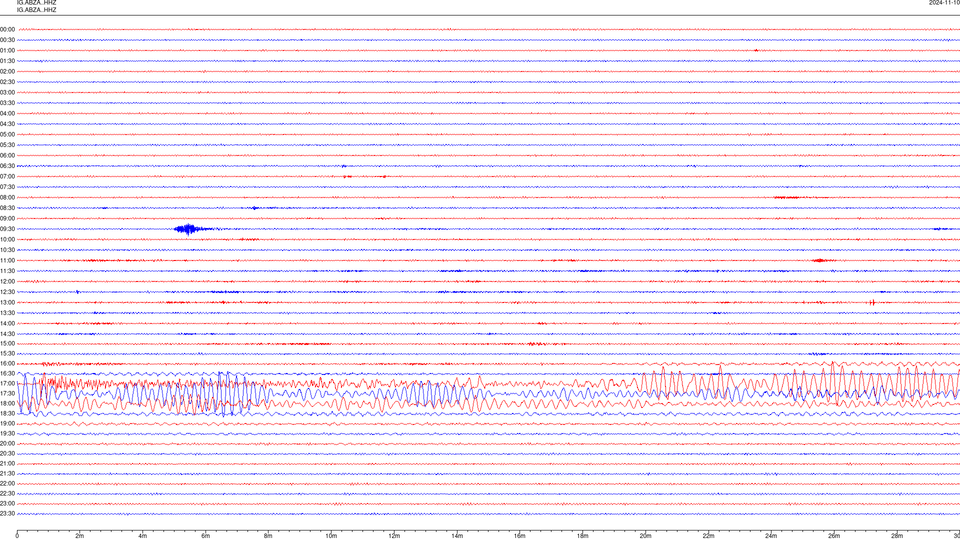This screenshot has width=960, height=540.
Task: Select the 16:00 row label
Action: coord(7,364)
